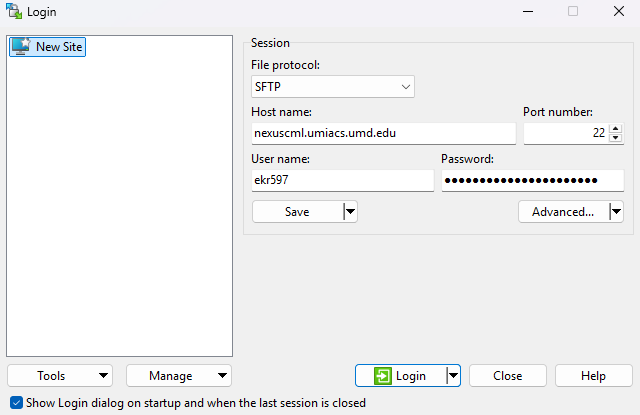
Task: Decrease the port number with down arrow
Action: click(x=615, y=138)
